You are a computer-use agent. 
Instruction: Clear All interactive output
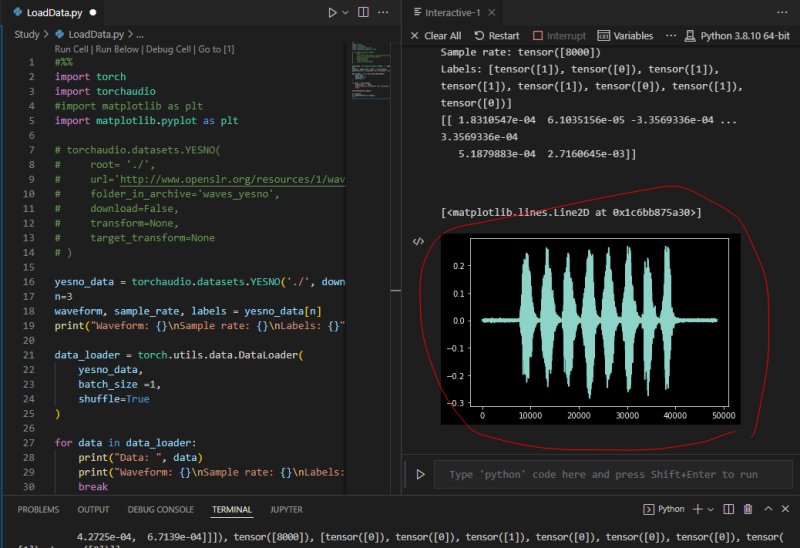click(436, 36)
